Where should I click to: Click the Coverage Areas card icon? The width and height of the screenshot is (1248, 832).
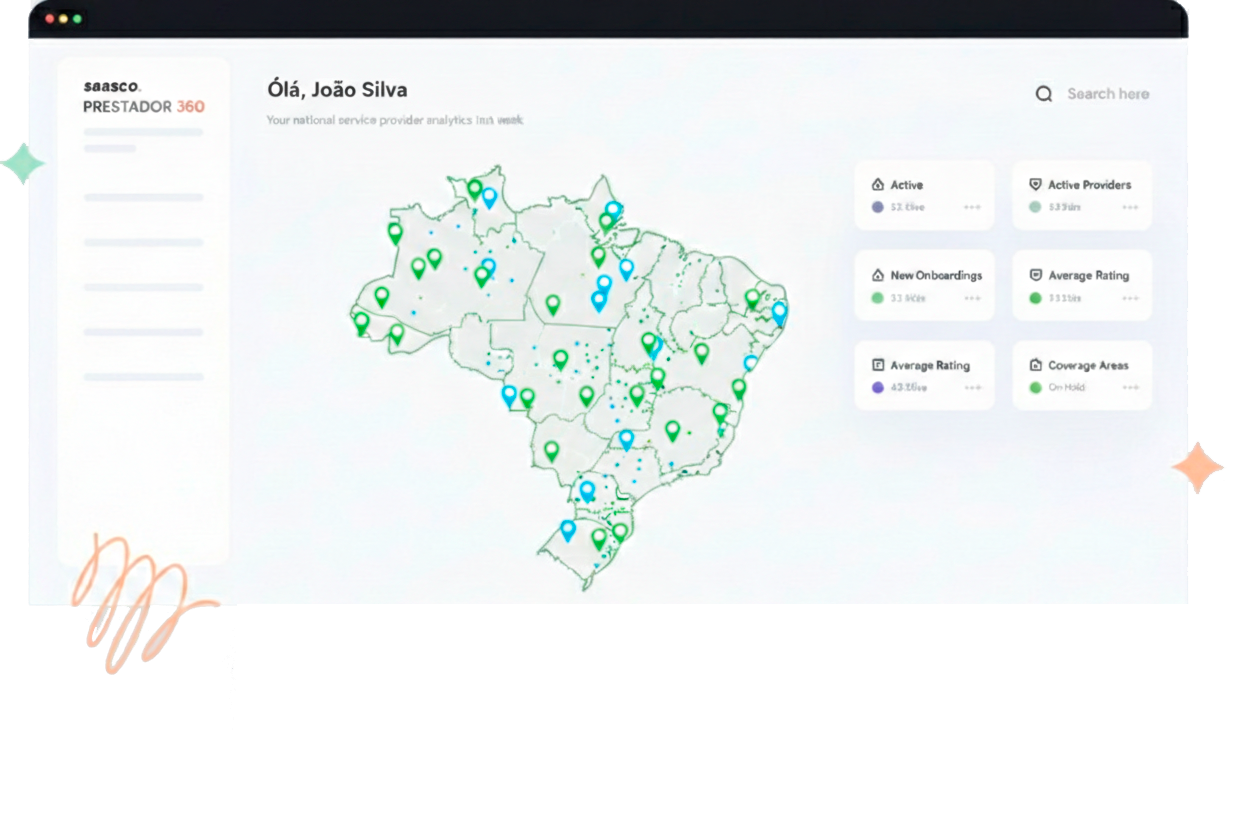pyautogui.click(x=1035, y=366)
